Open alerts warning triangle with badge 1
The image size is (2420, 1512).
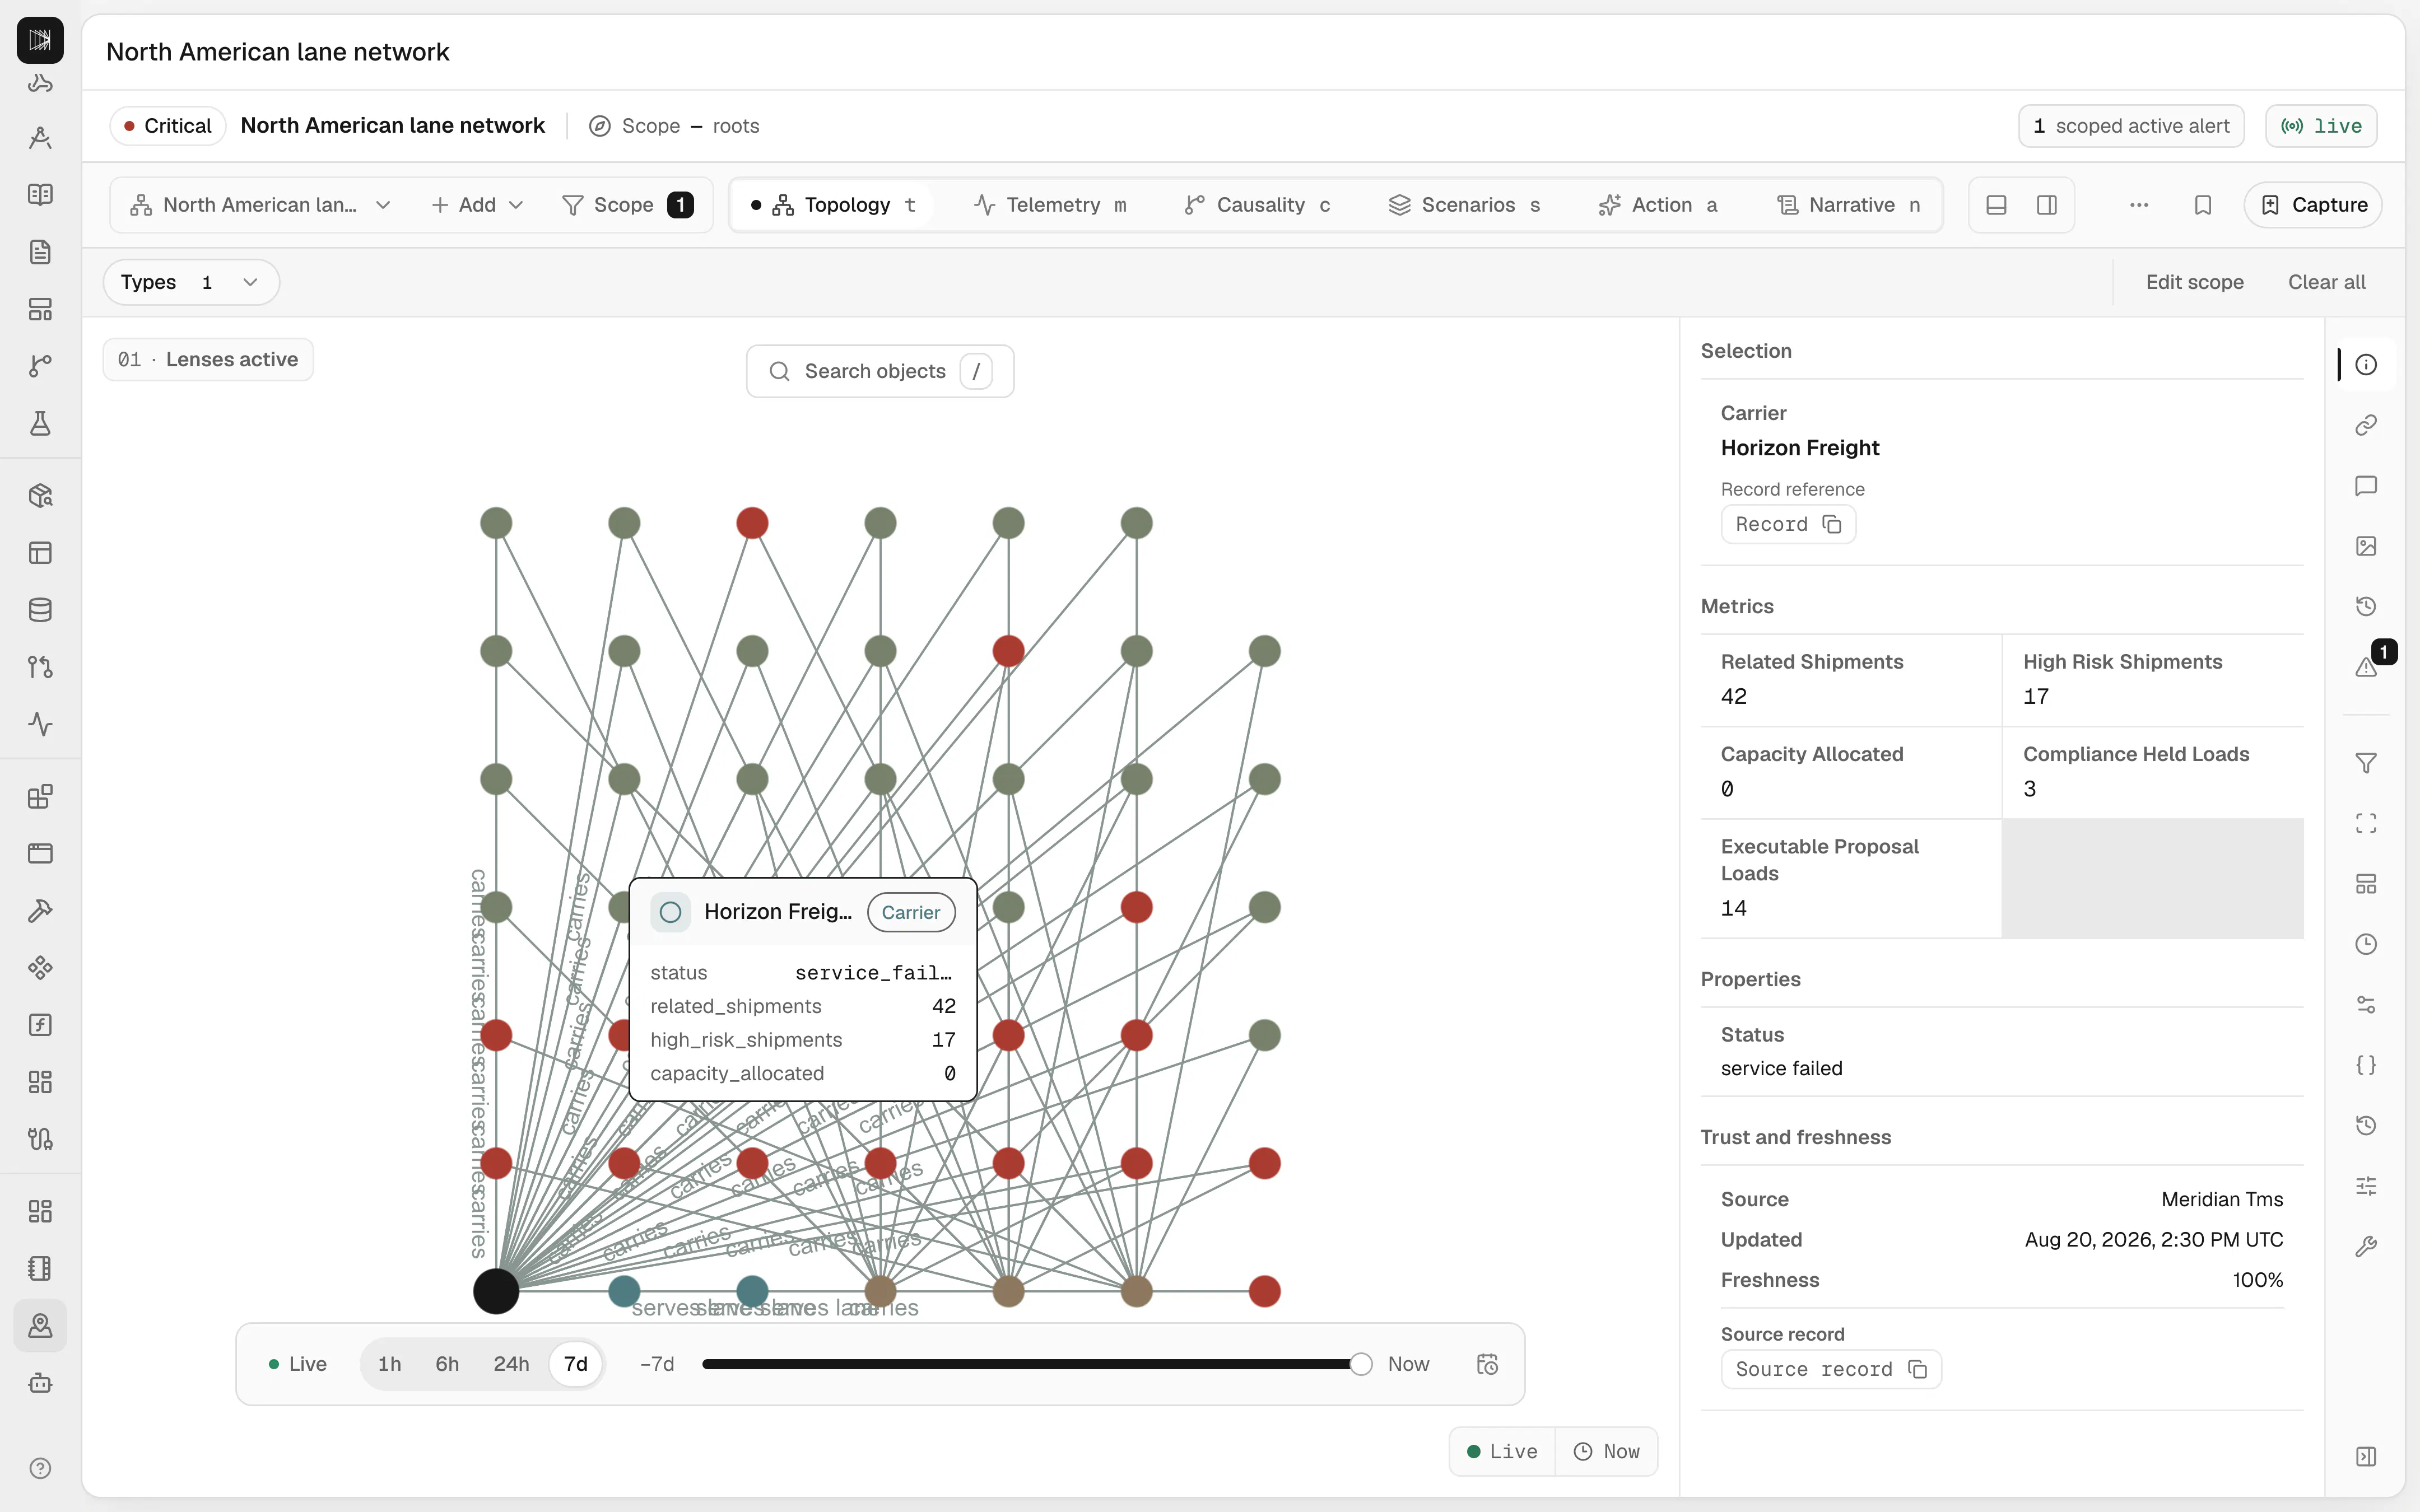tap(2365, 667)
